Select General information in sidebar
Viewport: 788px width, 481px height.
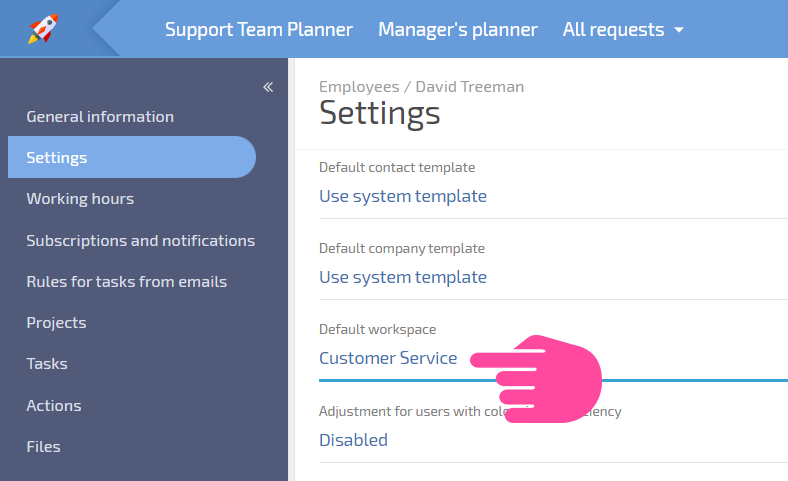coord(100,117)
